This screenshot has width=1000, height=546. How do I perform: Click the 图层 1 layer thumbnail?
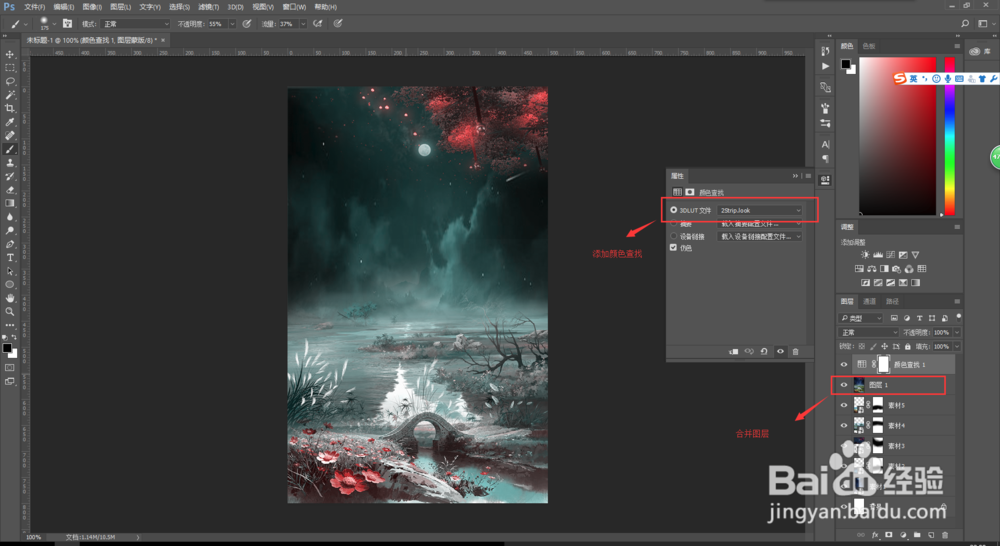click(x=859, y=385)
